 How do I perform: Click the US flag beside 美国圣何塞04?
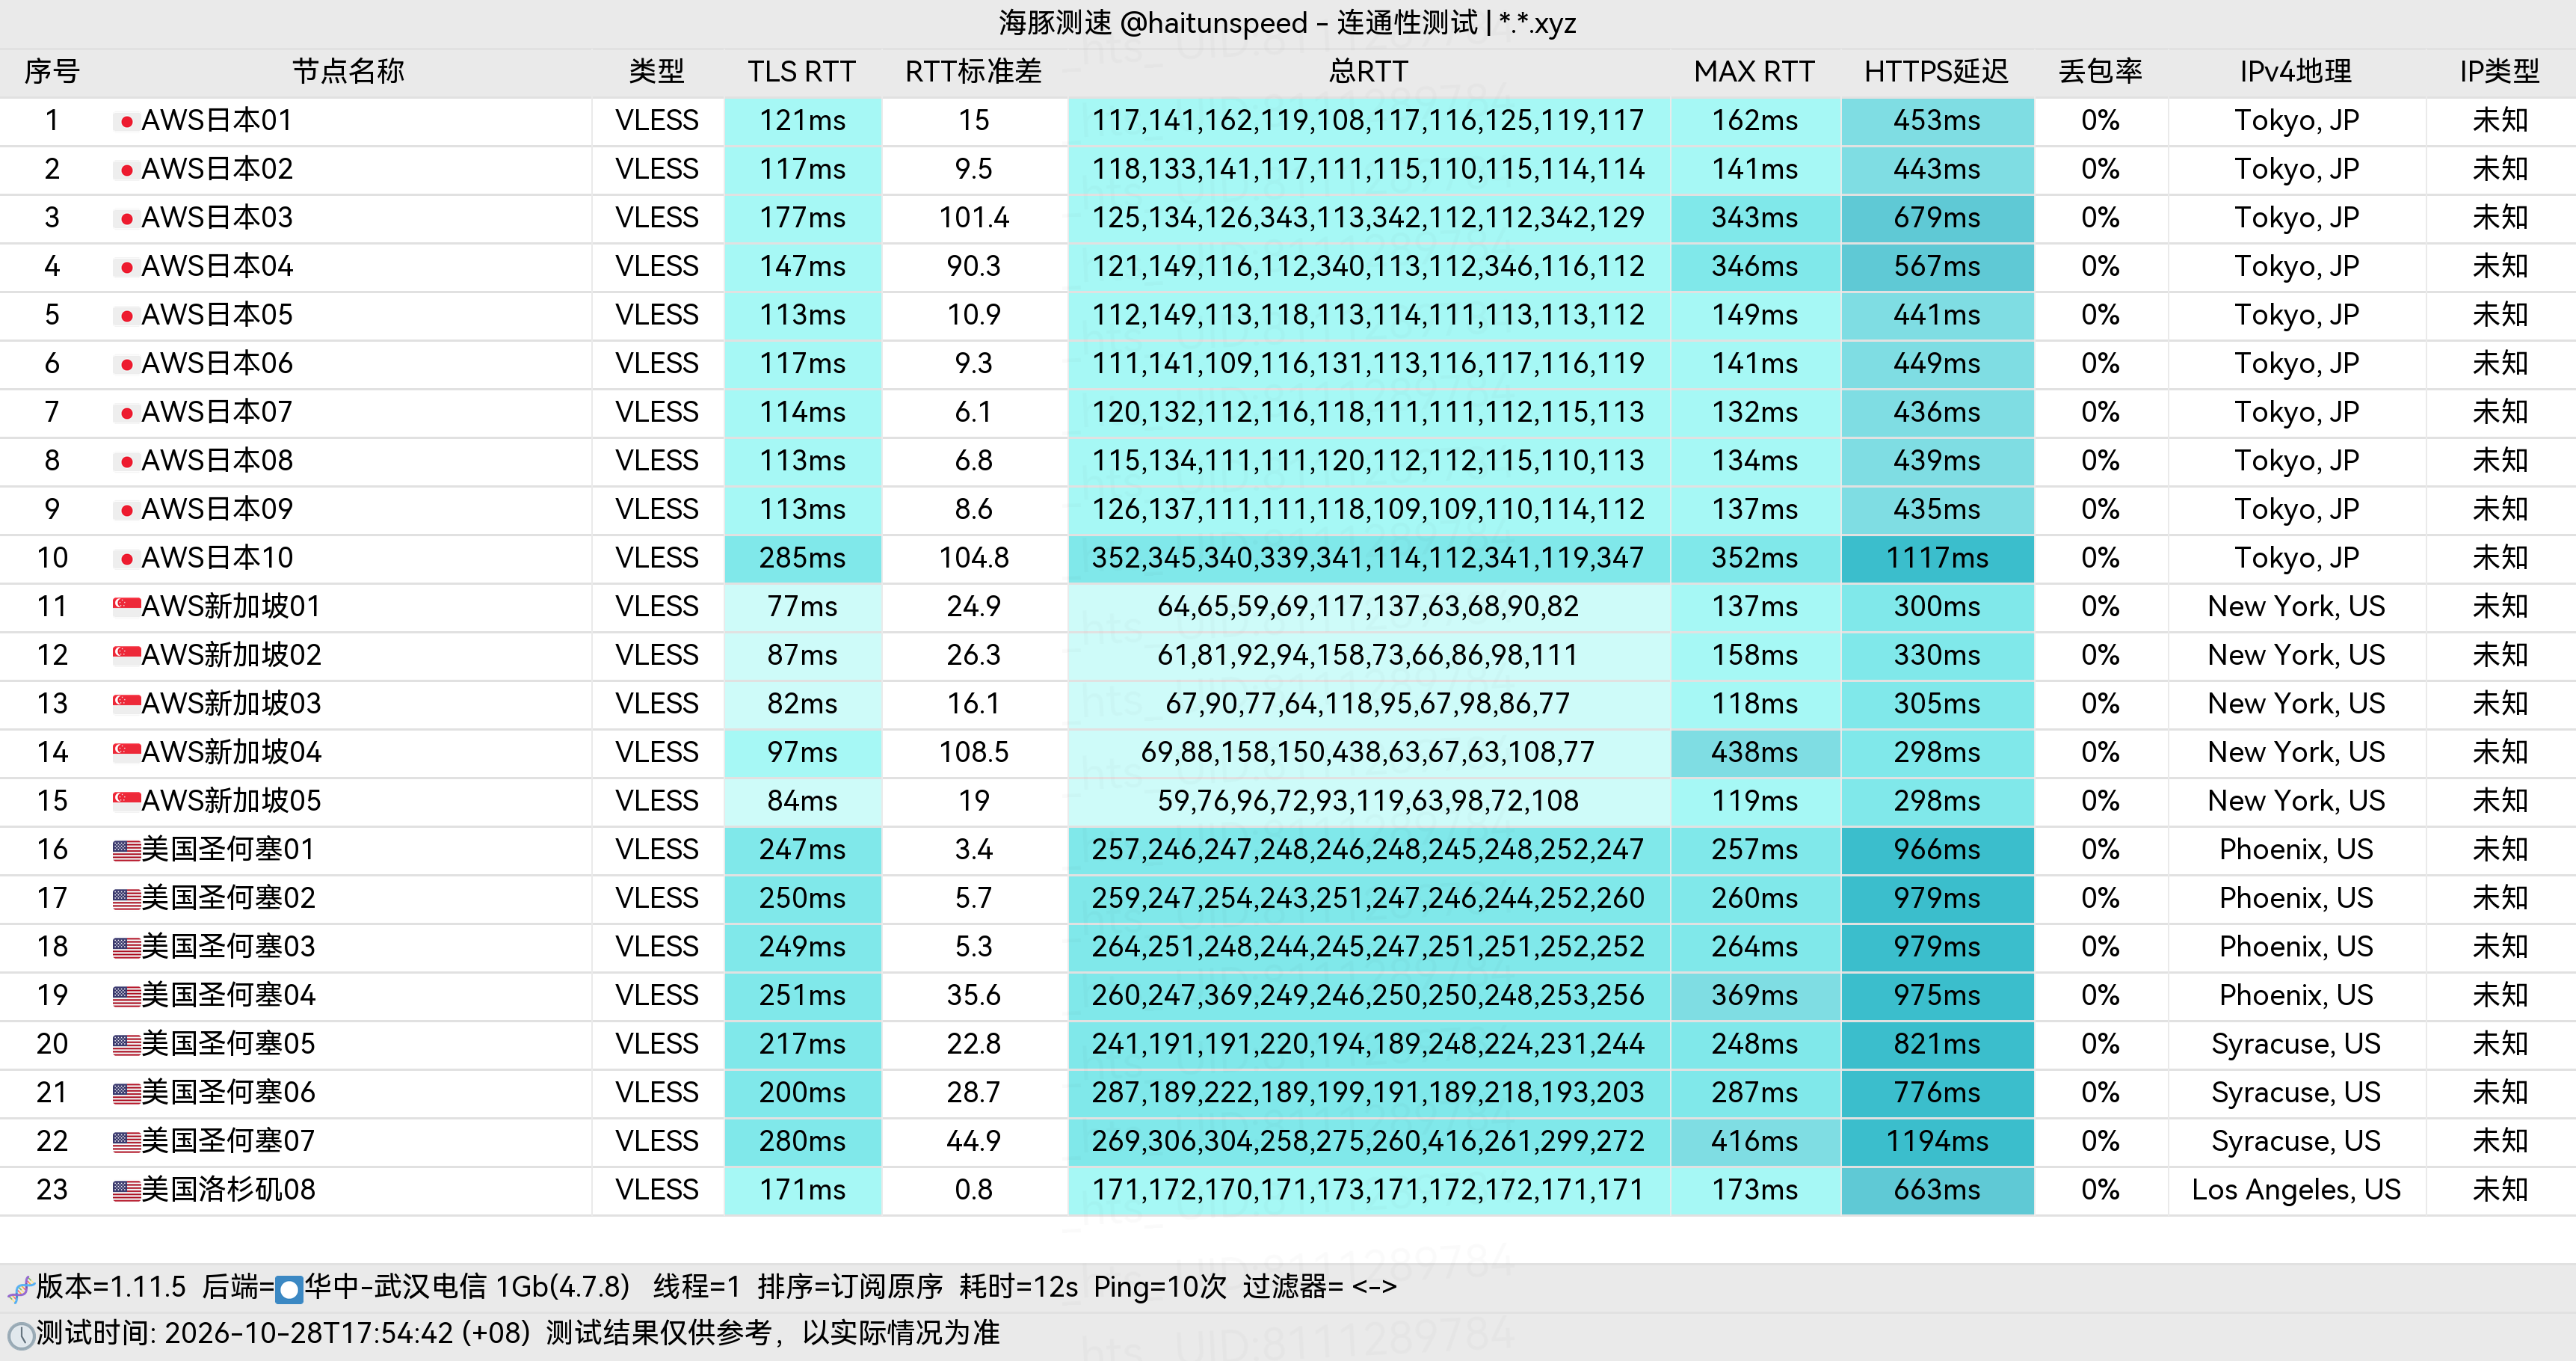tap(126, 996)
